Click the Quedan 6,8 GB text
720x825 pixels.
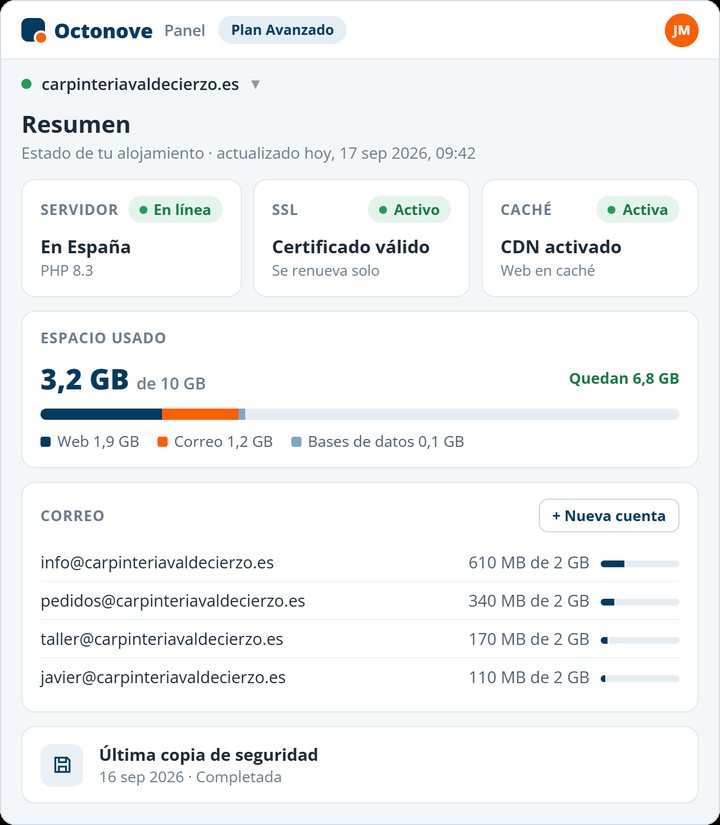pos(624,378)
